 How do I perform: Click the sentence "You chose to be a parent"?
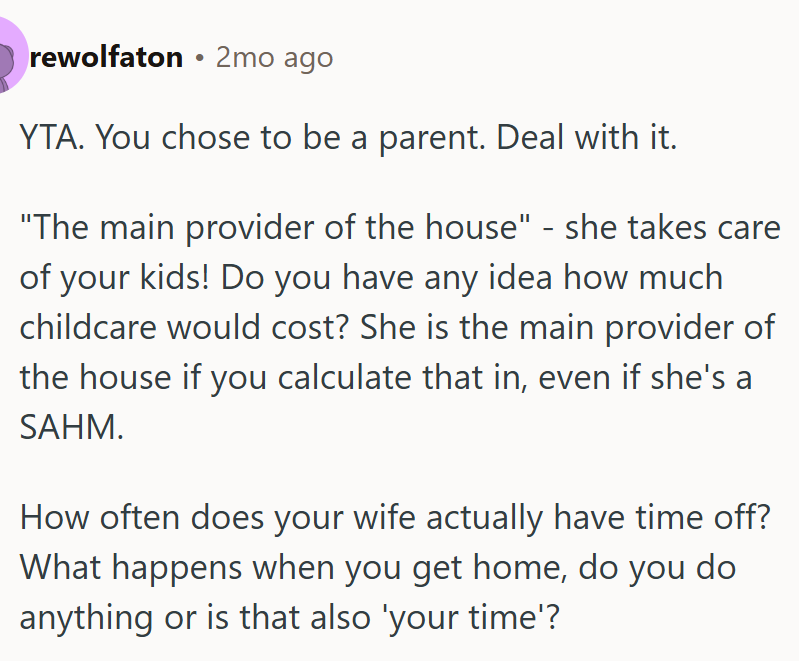click(x=292, y=137)
